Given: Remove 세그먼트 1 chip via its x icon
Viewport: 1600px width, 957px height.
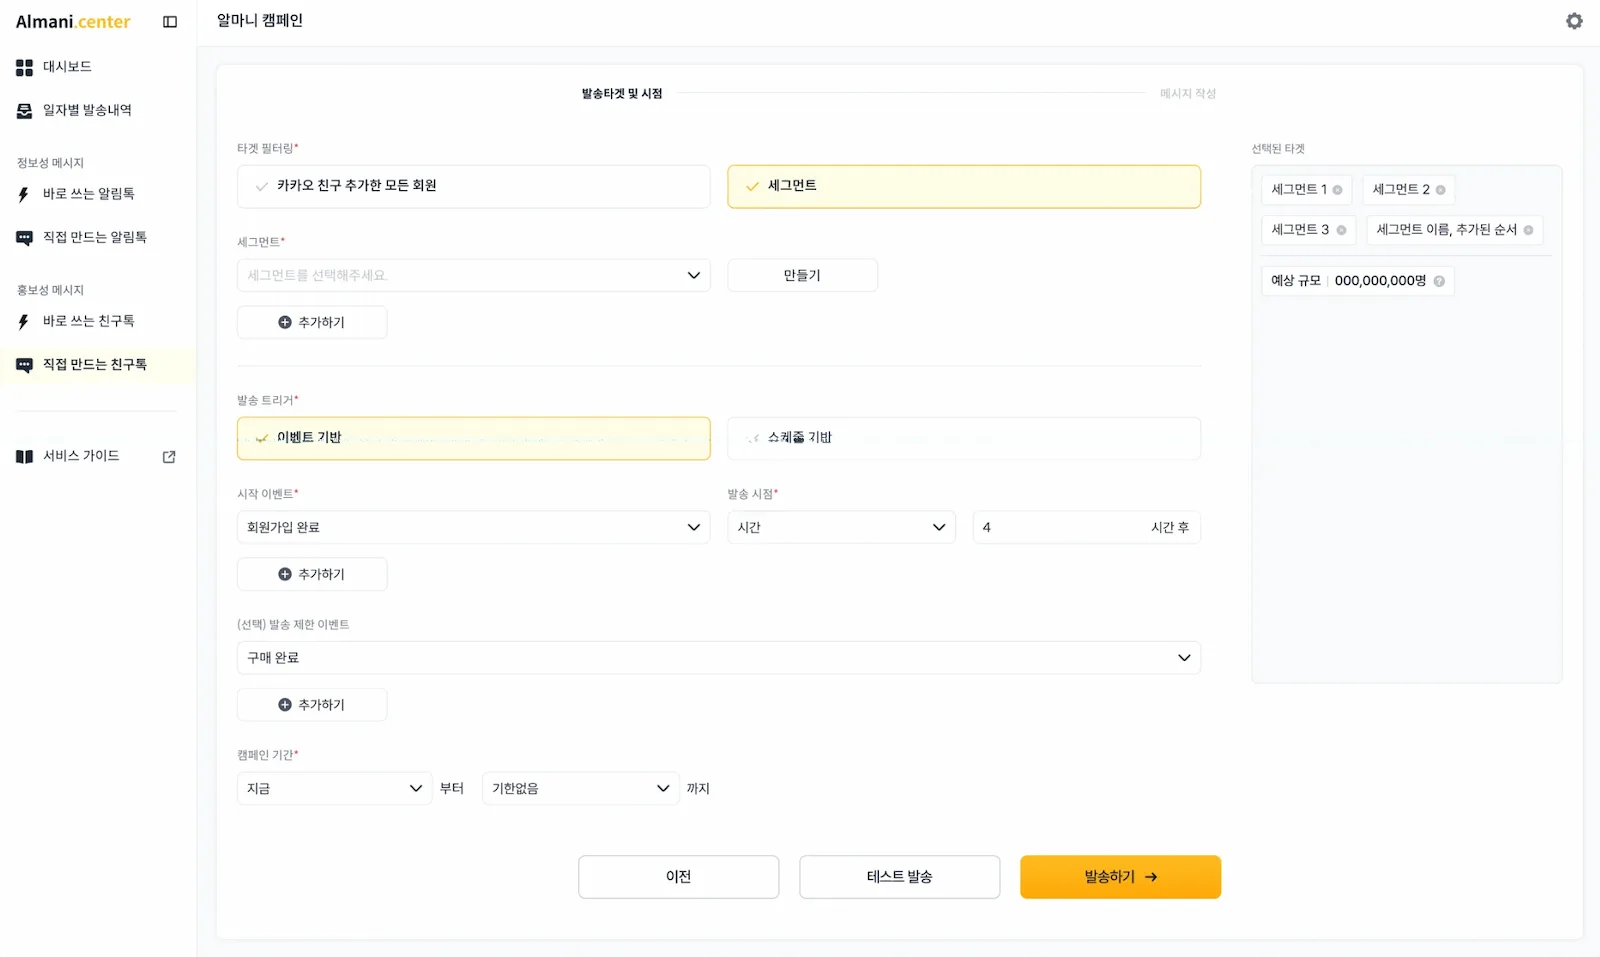Looking at the screenshot, I should [x=1337, y=190].
